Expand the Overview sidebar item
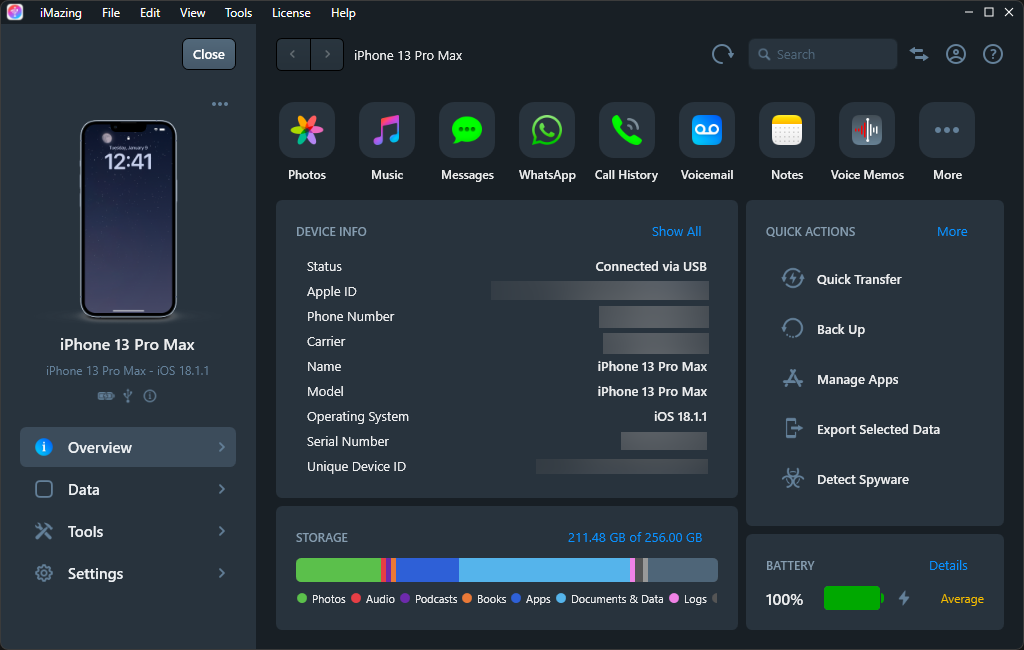Screen dimensions: 1024x650 coord(128,447)
